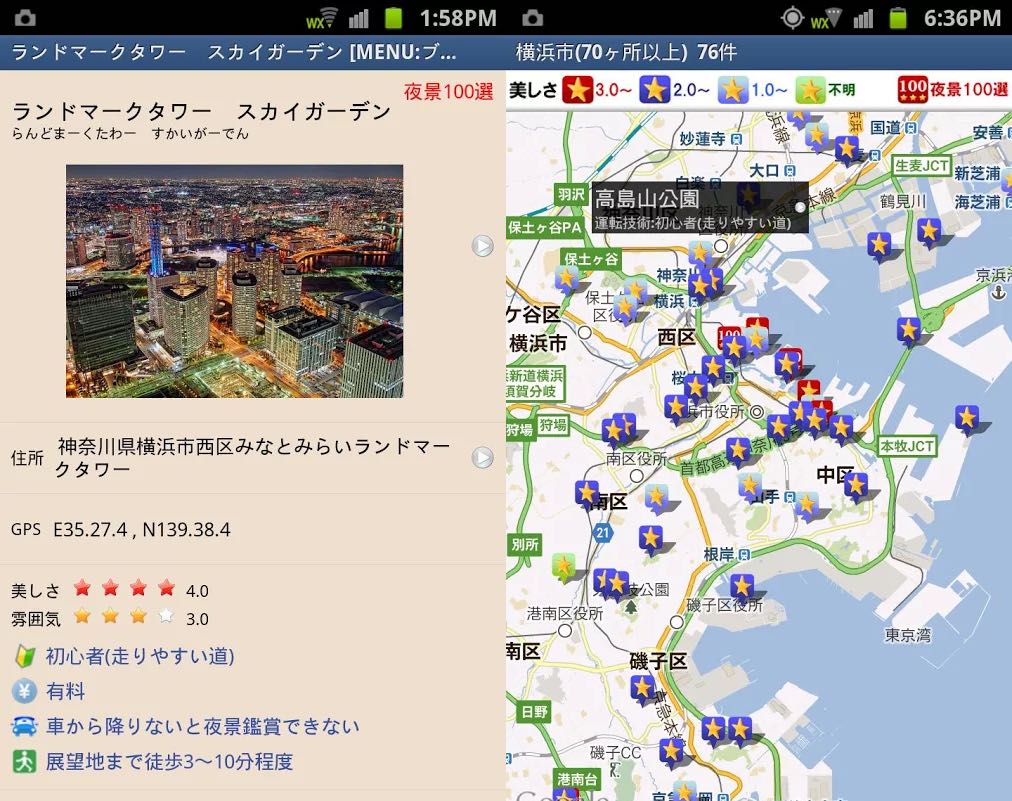
Task: Tap the ランドマークタワー スカイガーデン header bar
Action: click(252, 52)
